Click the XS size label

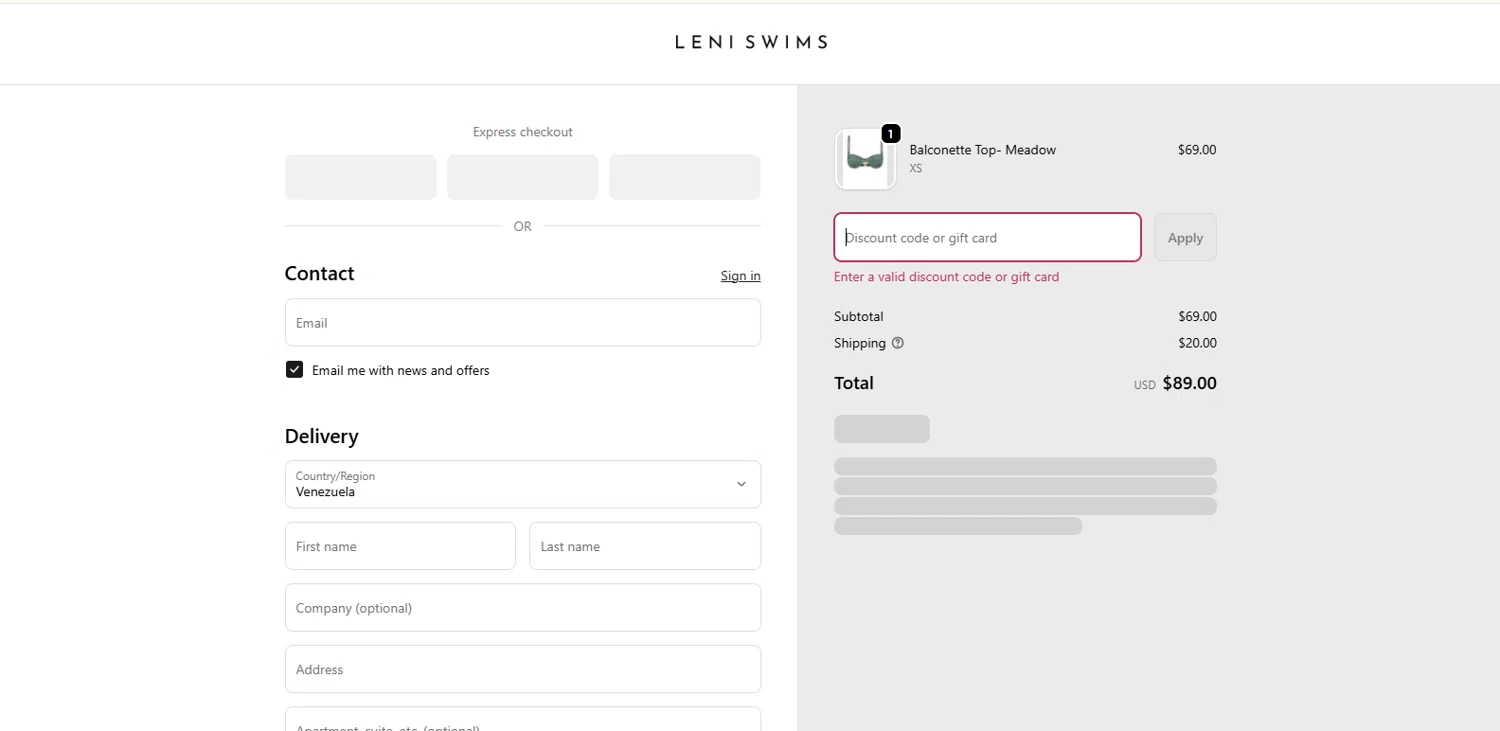point(916,169)
